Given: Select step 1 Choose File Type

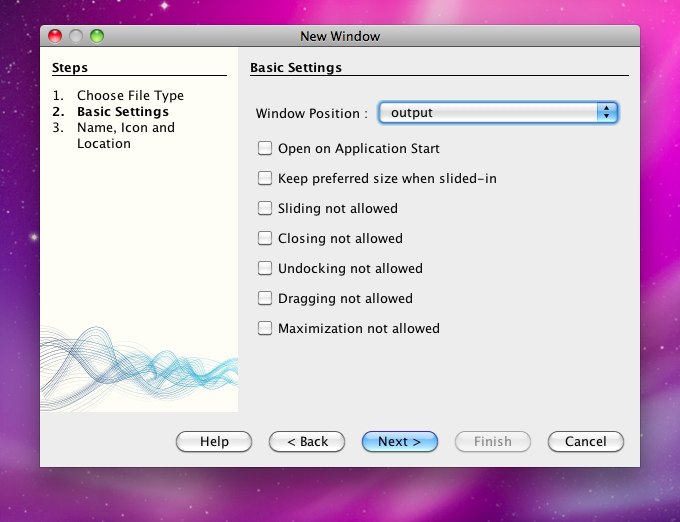Looking at the screenshot, I should [x=130, y=95].
